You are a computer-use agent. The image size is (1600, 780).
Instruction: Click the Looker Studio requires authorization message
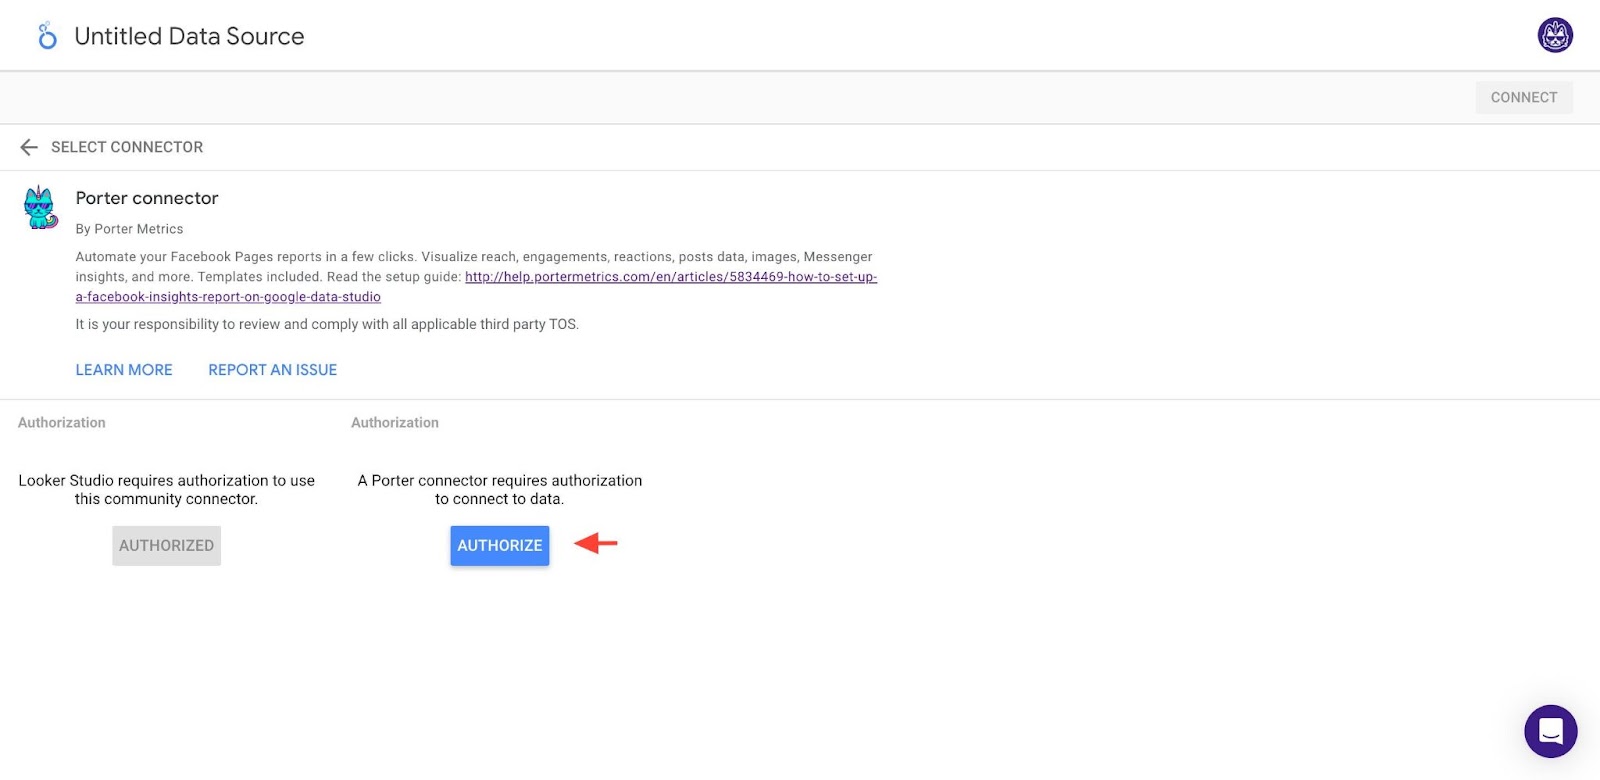[x=166, y=490]
